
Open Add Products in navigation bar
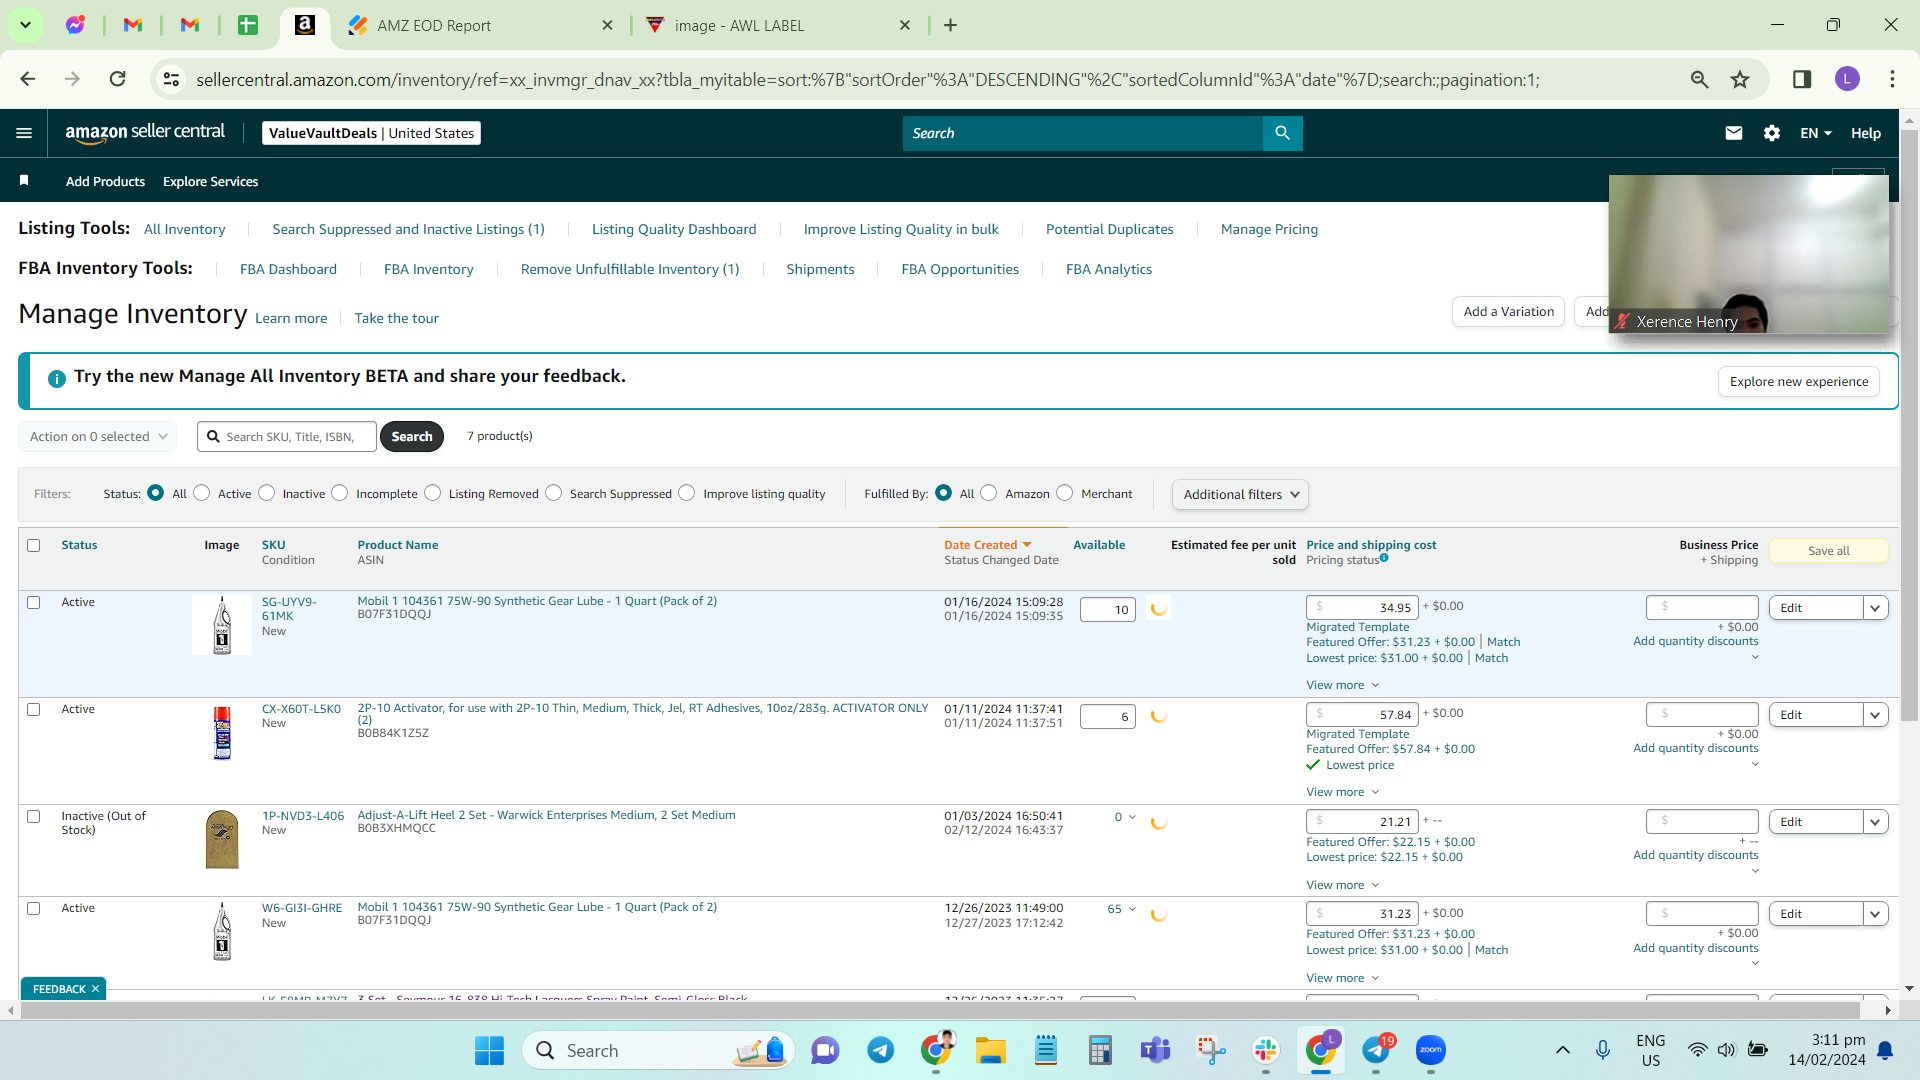click(105, 181)
